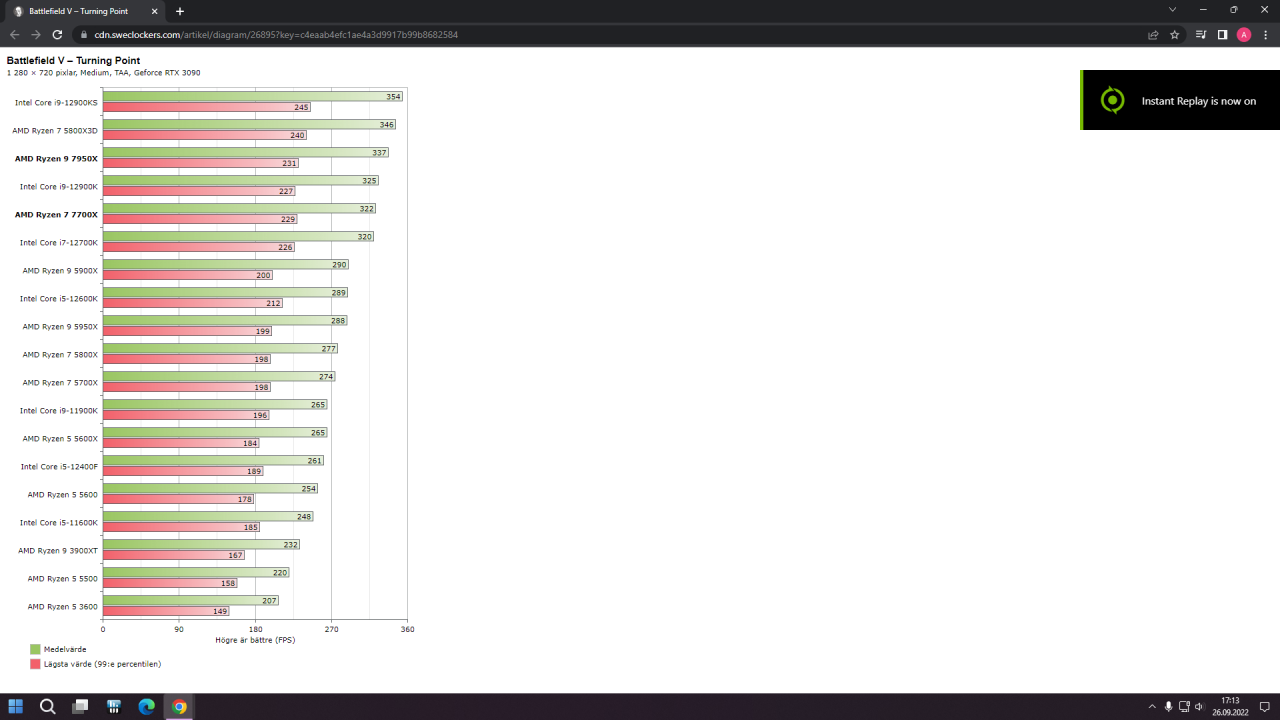Viewport: 1280px width, 720px height.
Task: Select the Battlefield V – Turning Point tab
Action: (88, 11)
